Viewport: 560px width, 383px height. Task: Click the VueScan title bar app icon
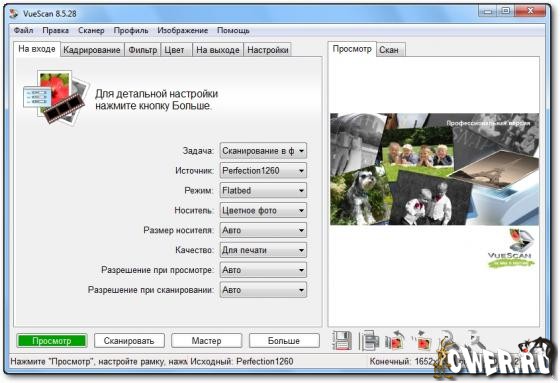click(x=14, y=14)
